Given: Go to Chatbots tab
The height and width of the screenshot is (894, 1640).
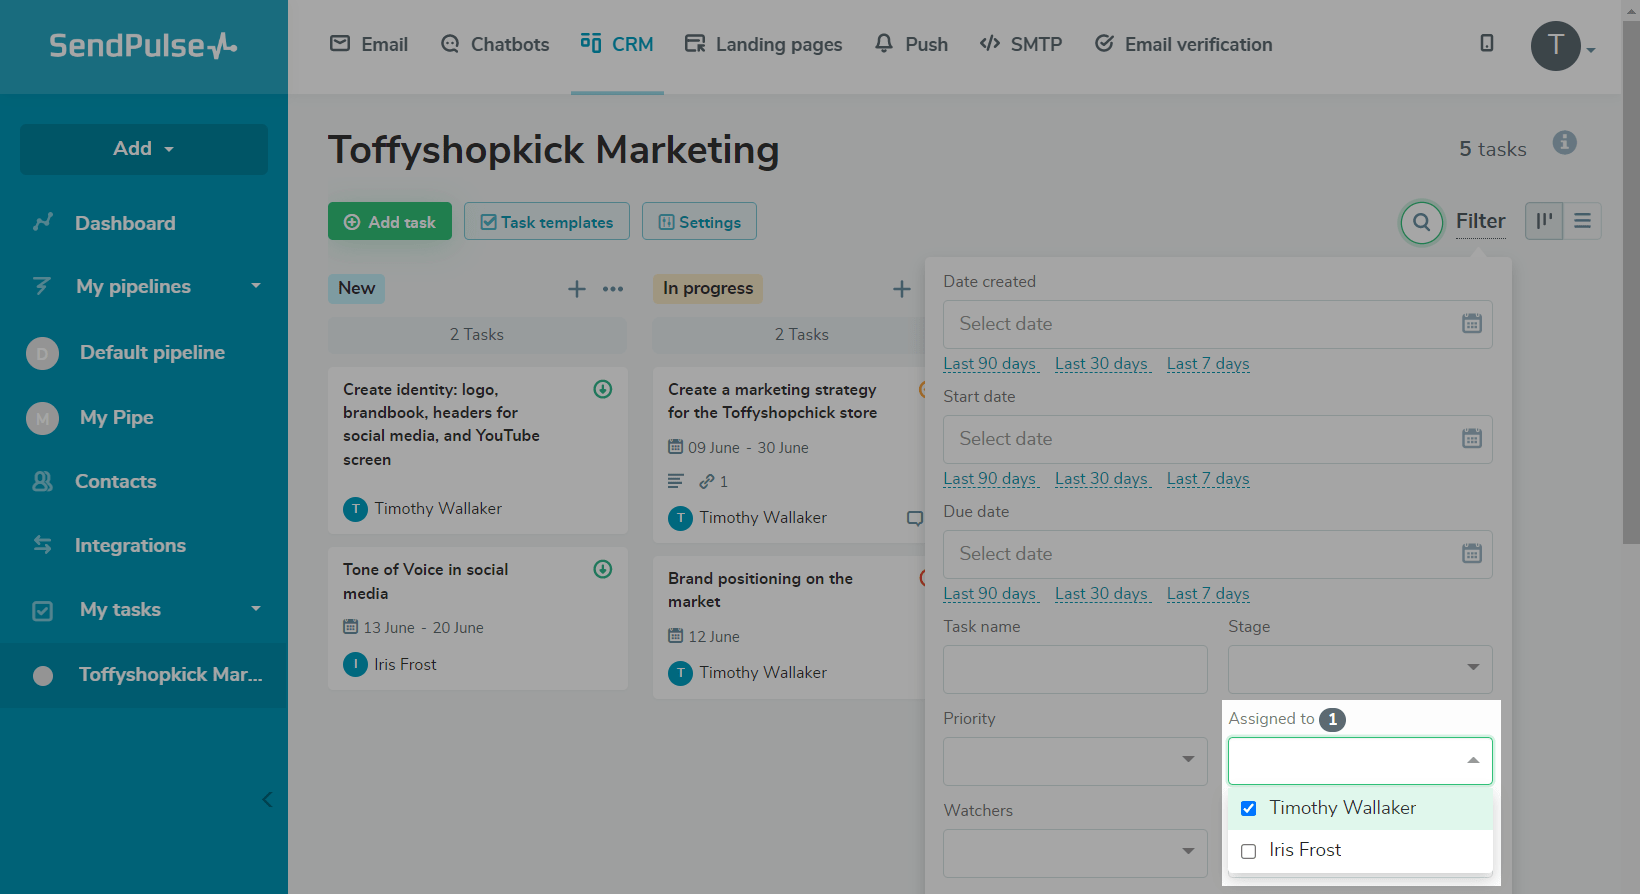Looking at the screenshot, I should 495,44.
